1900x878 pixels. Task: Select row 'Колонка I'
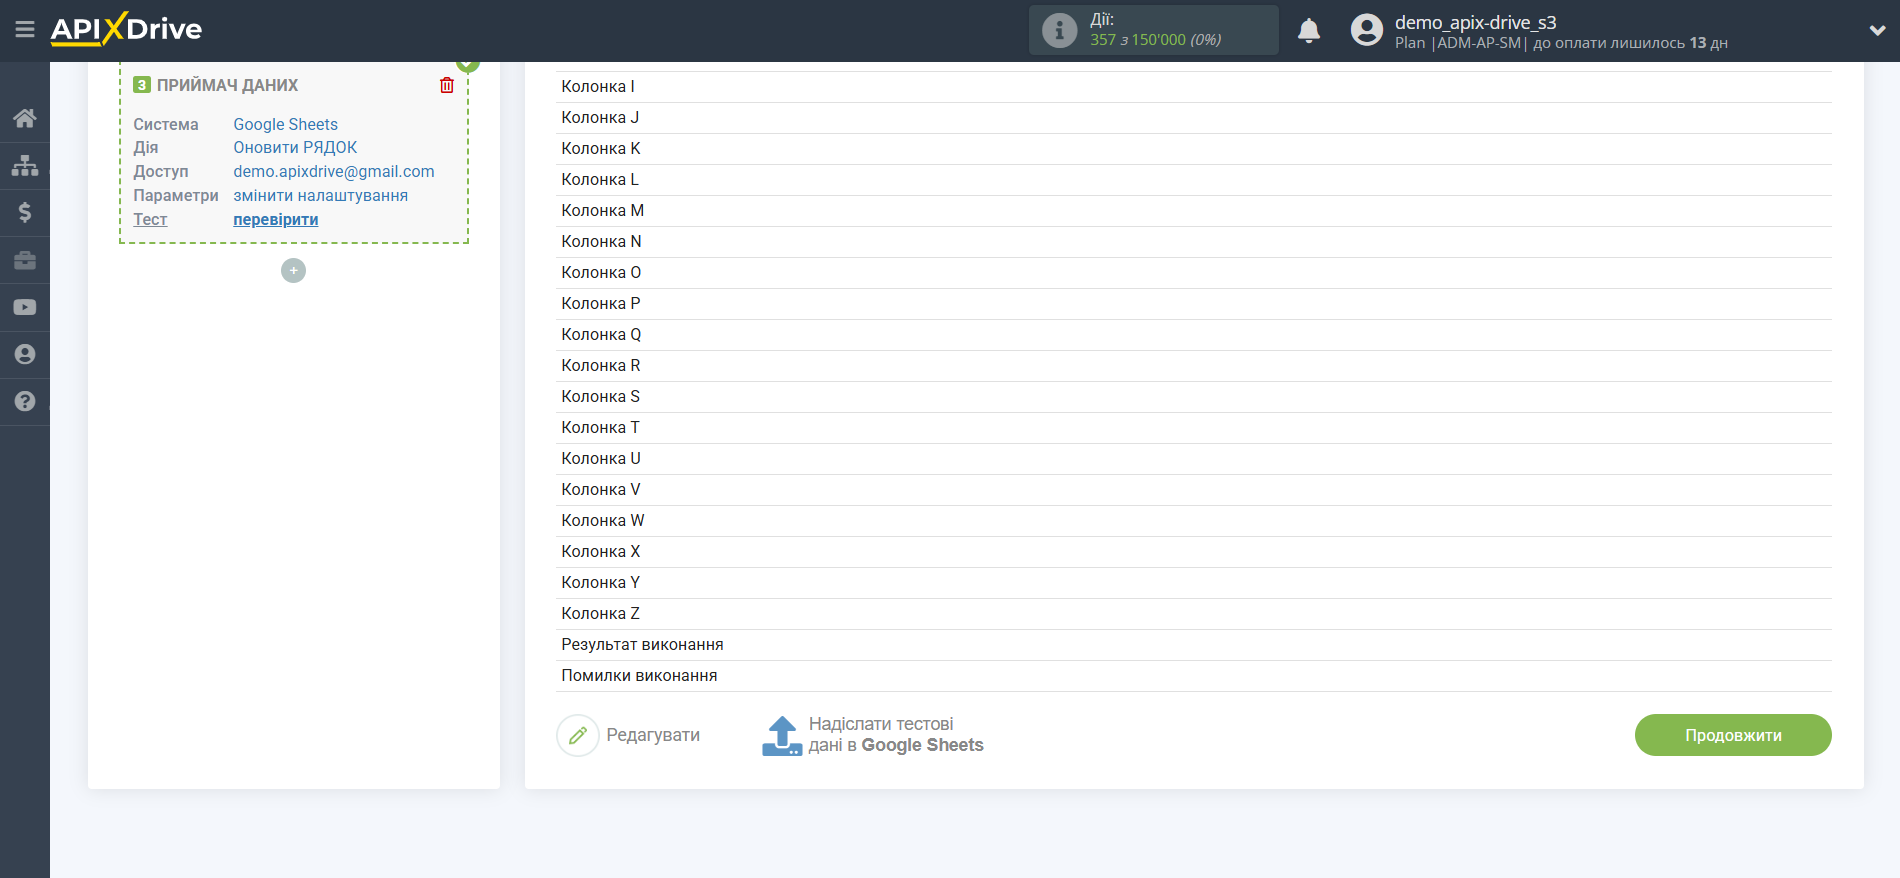[1194, 87]
